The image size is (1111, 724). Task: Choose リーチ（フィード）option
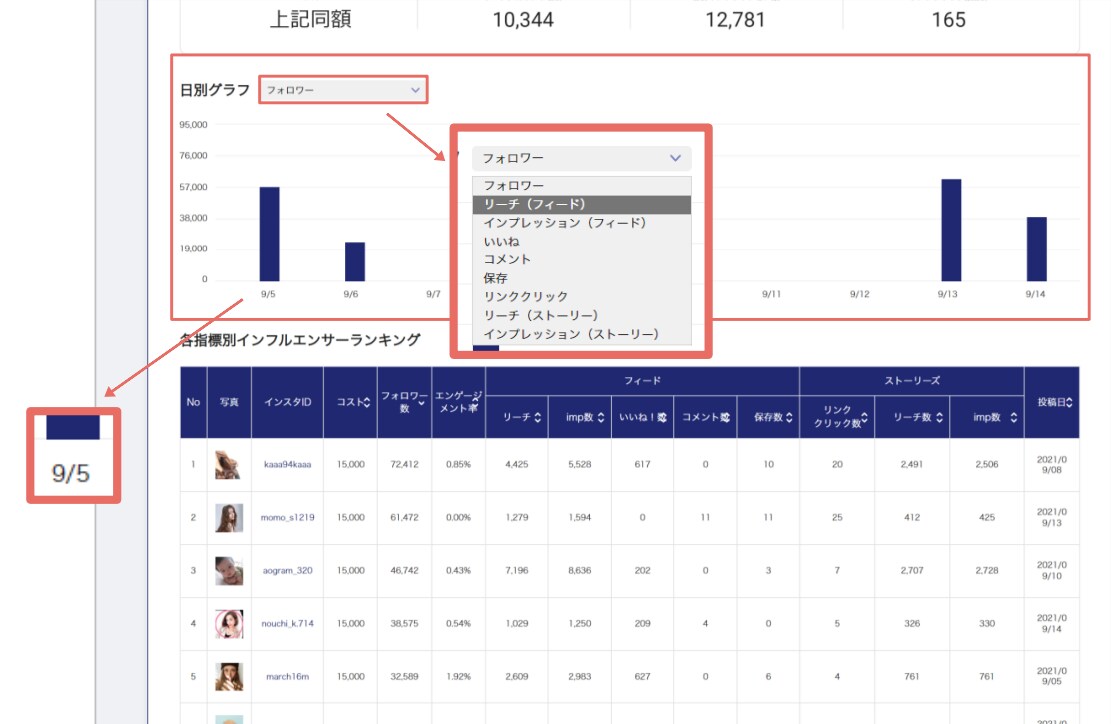click(x=582, y=204)
